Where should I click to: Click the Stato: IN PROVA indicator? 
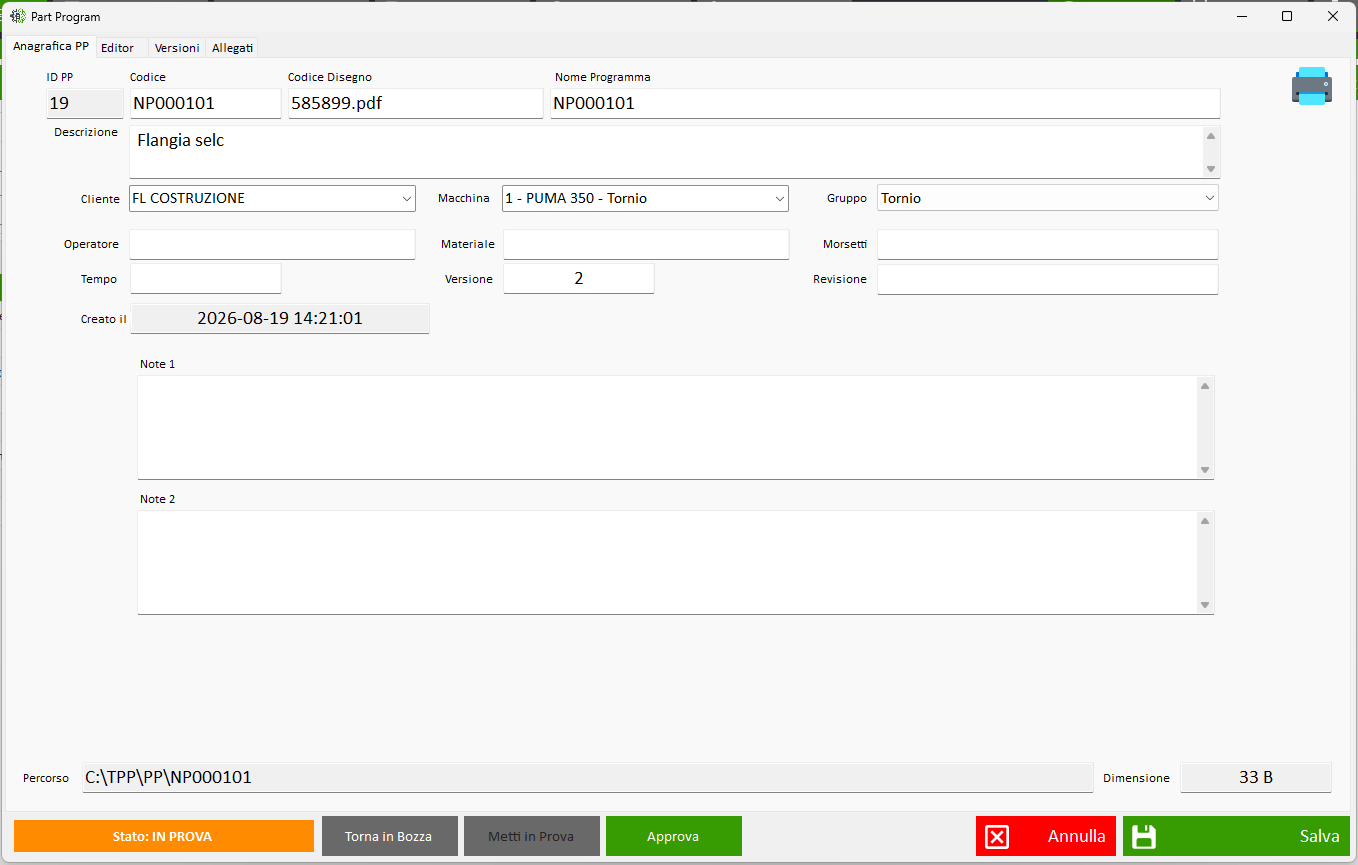[x=163, y=836]
